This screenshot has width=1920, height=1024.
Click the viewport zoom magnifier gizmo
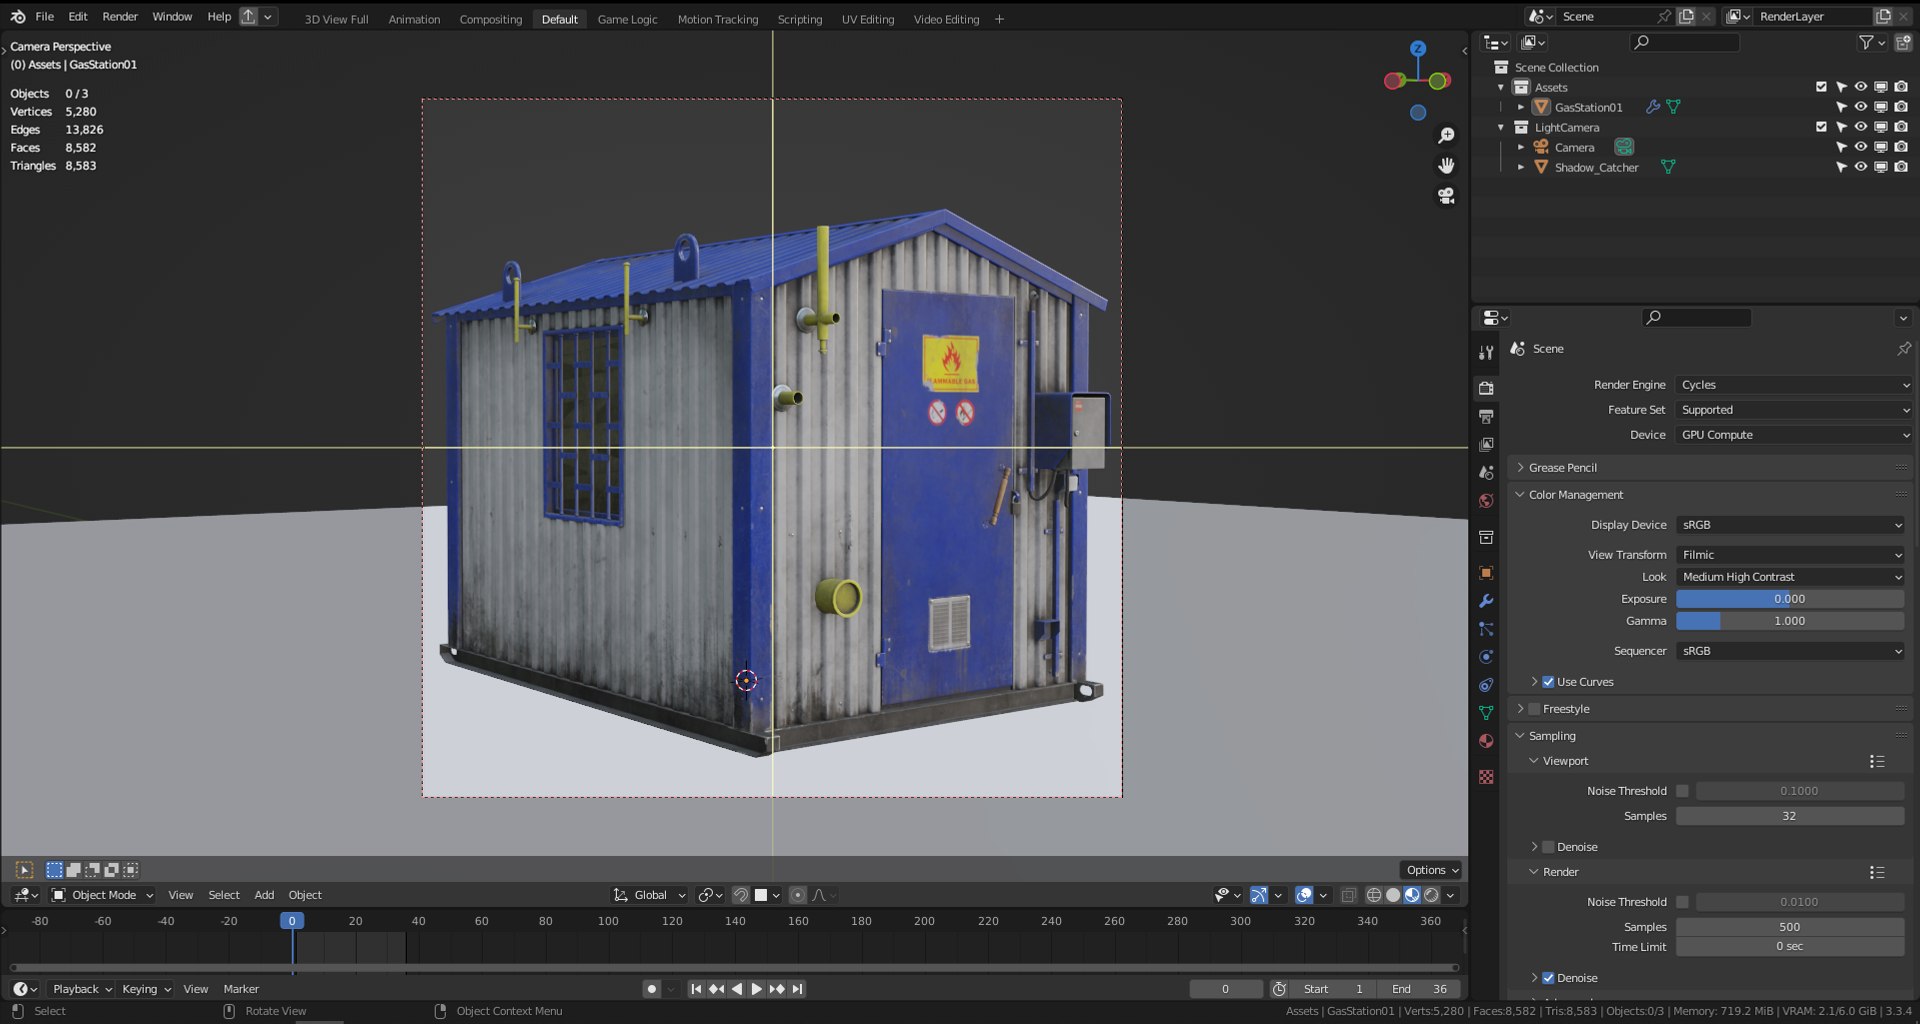click(x=1446, y=135)
